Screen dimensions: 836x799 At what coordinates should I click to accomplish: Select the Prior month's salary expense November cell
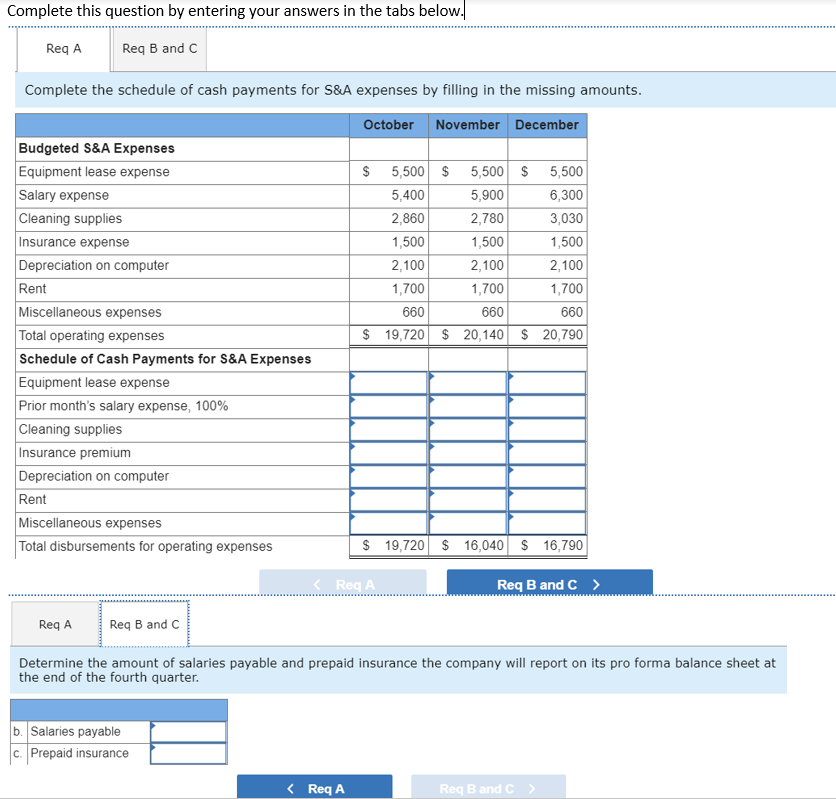467,405
